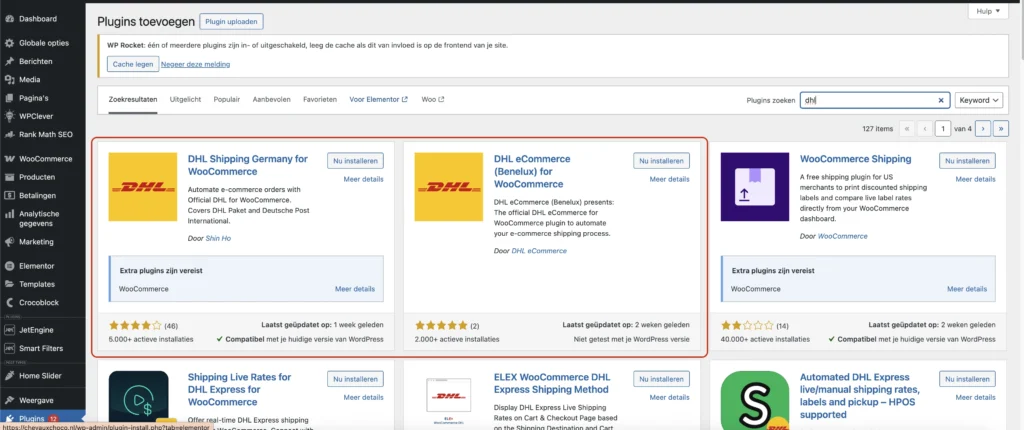This screenshot has width=1024, height=430.
Task: Click the Weergave appearance icon
Action: pos(9,399)
